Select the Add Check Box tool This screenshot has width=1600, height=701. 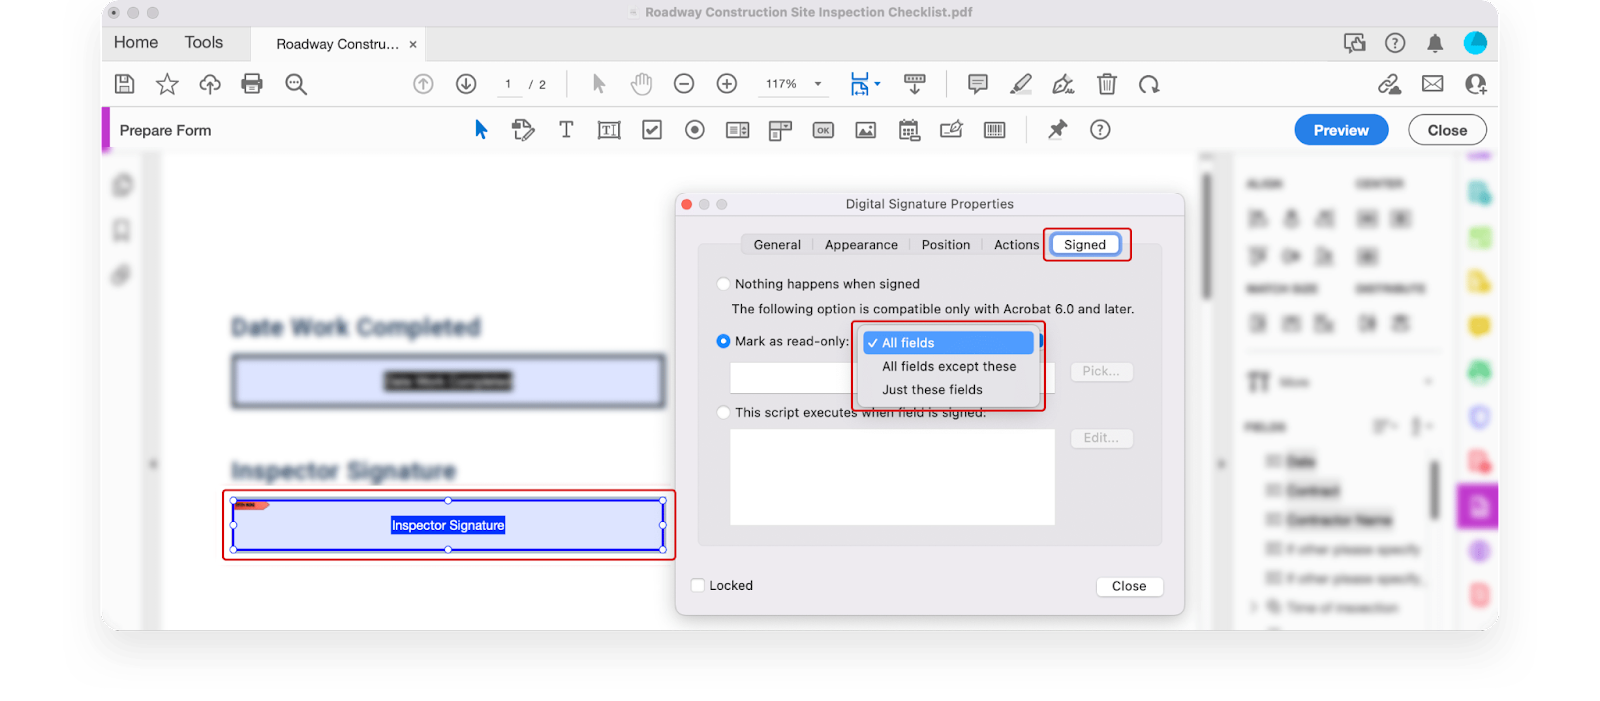pyautogui.click(x=652, y=130)
